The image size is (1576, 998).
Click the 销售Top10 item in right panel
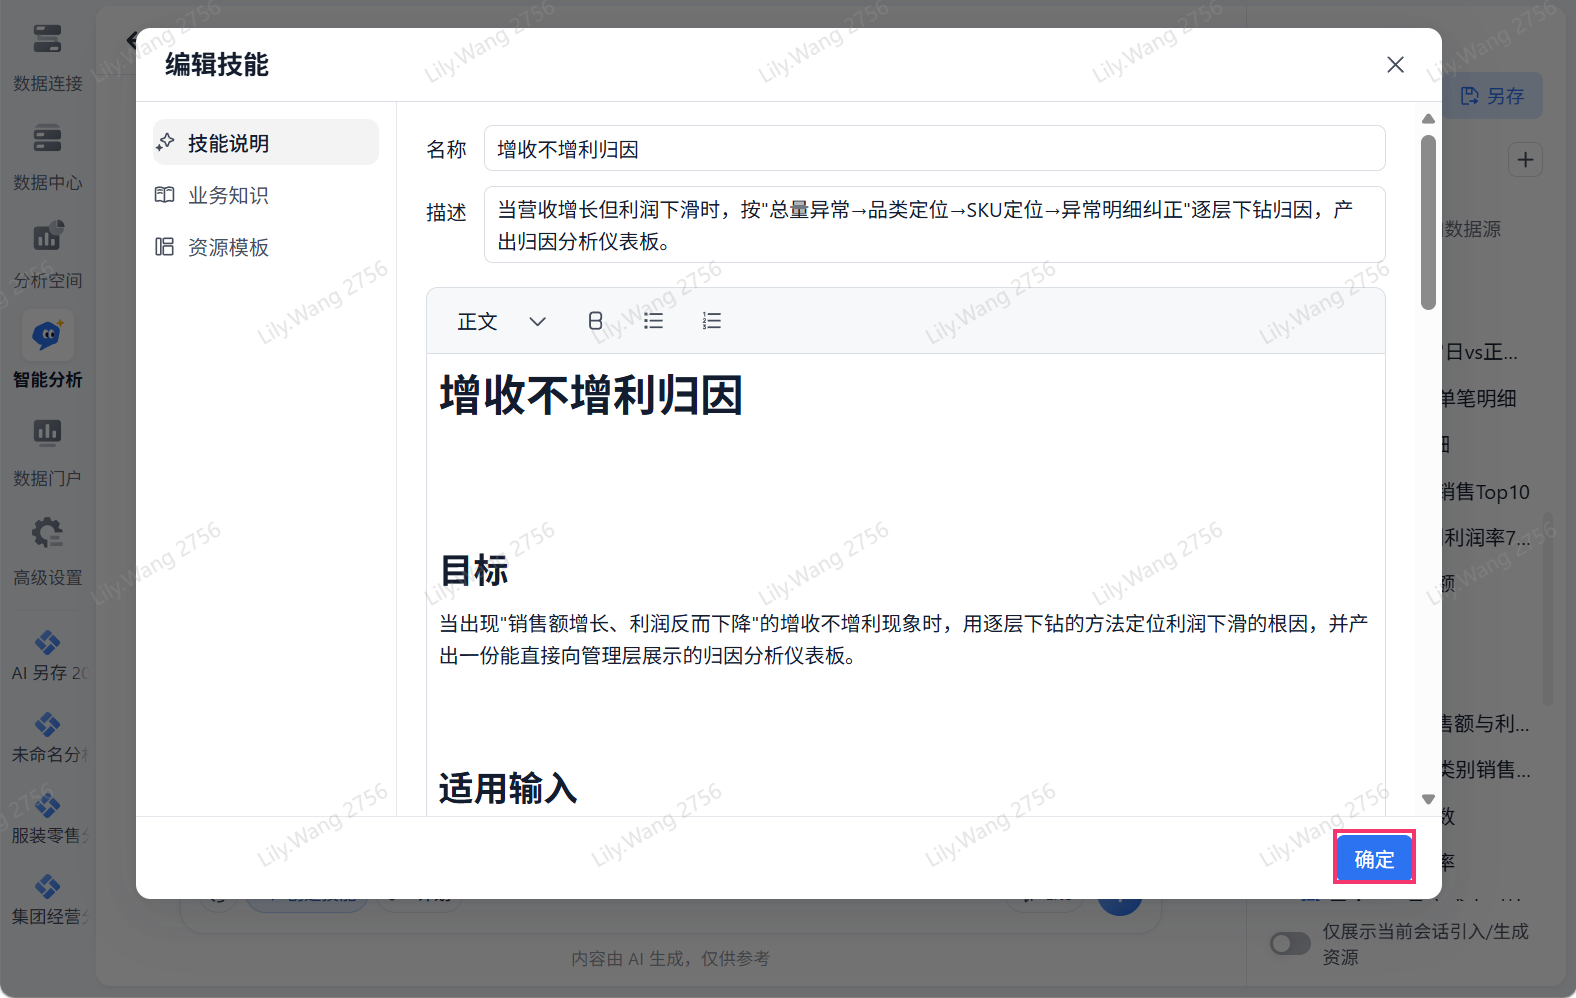[x=1485, y=492]
